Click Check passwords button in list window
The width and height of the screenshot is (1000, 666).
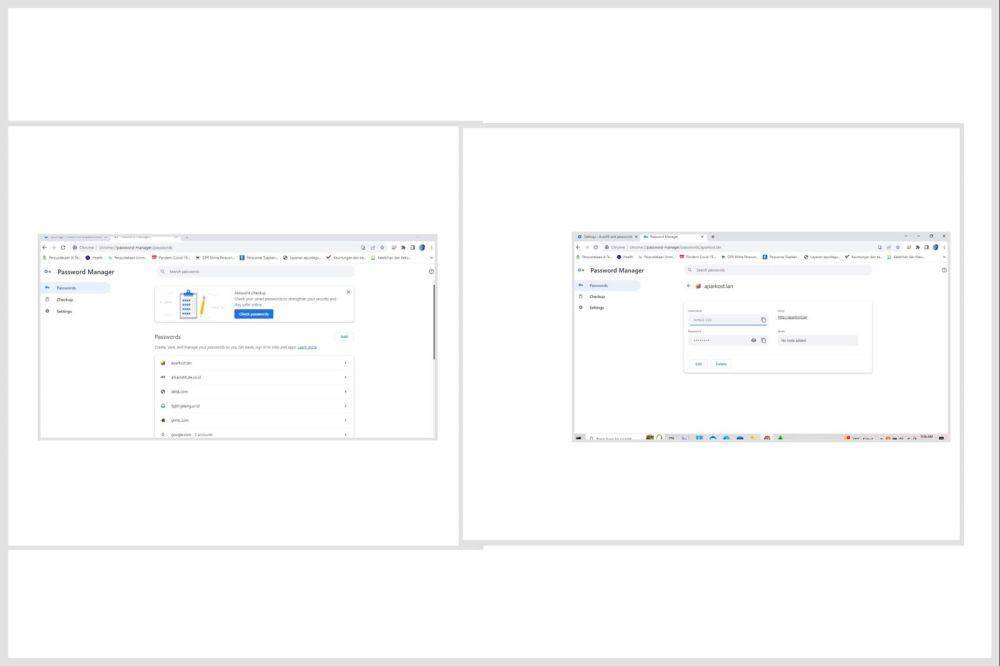click(253, 314)
